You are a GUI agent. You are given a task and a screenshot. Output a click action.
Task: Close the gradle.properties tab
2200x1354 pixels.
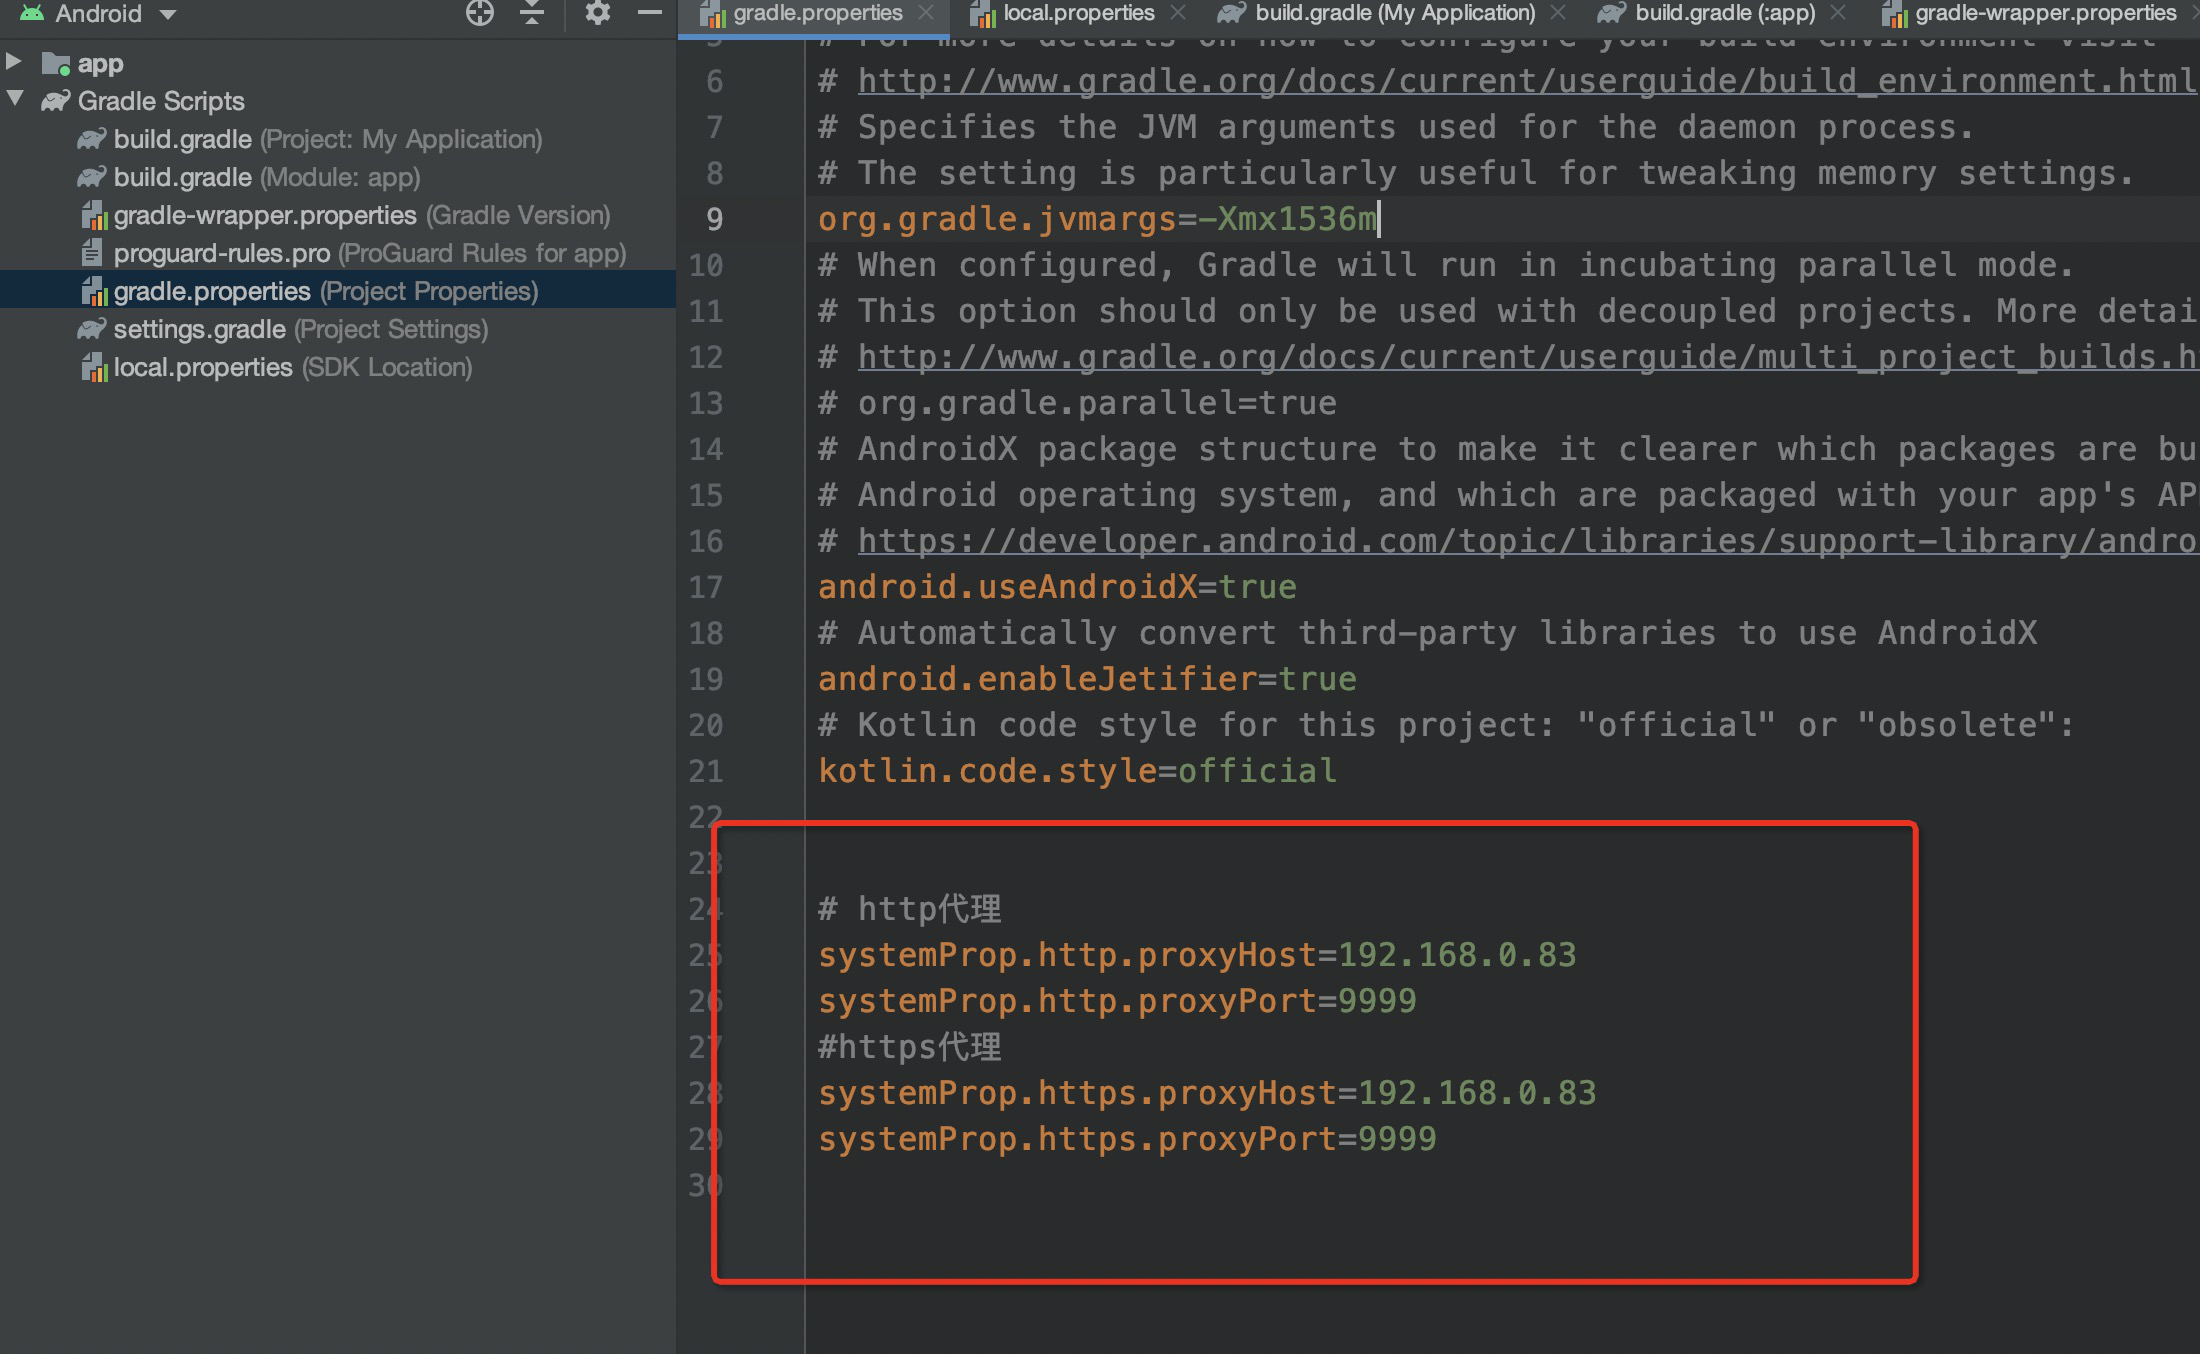click(x=926, y=13)
